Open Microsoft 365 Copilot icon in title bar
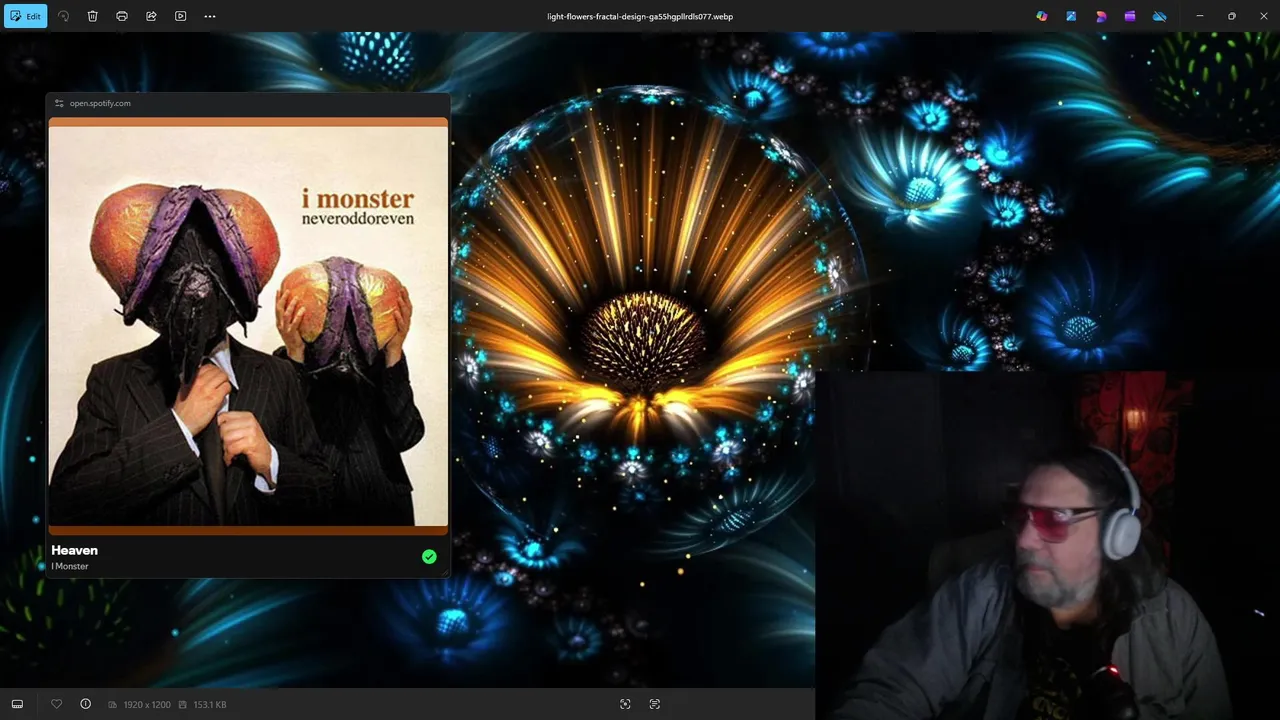 (1042, 16)
